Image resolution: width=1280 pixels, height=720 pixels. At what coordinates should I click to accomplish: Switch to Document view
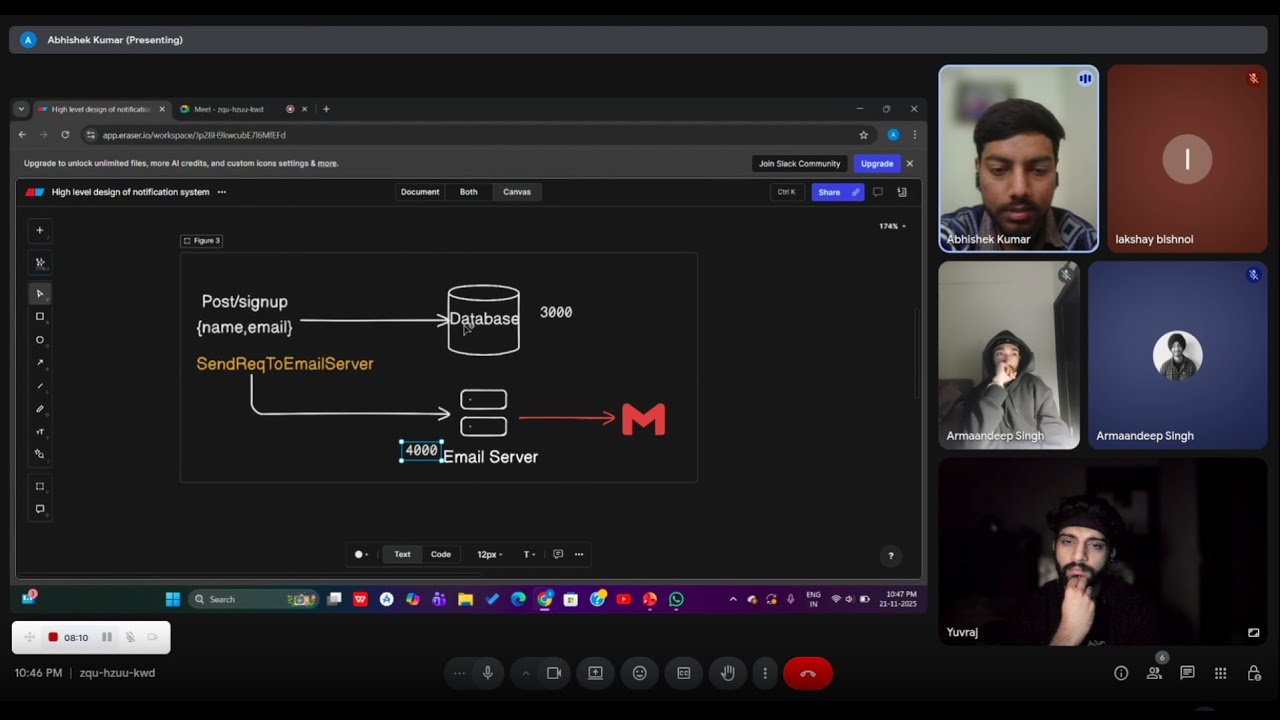click(420, 192)
